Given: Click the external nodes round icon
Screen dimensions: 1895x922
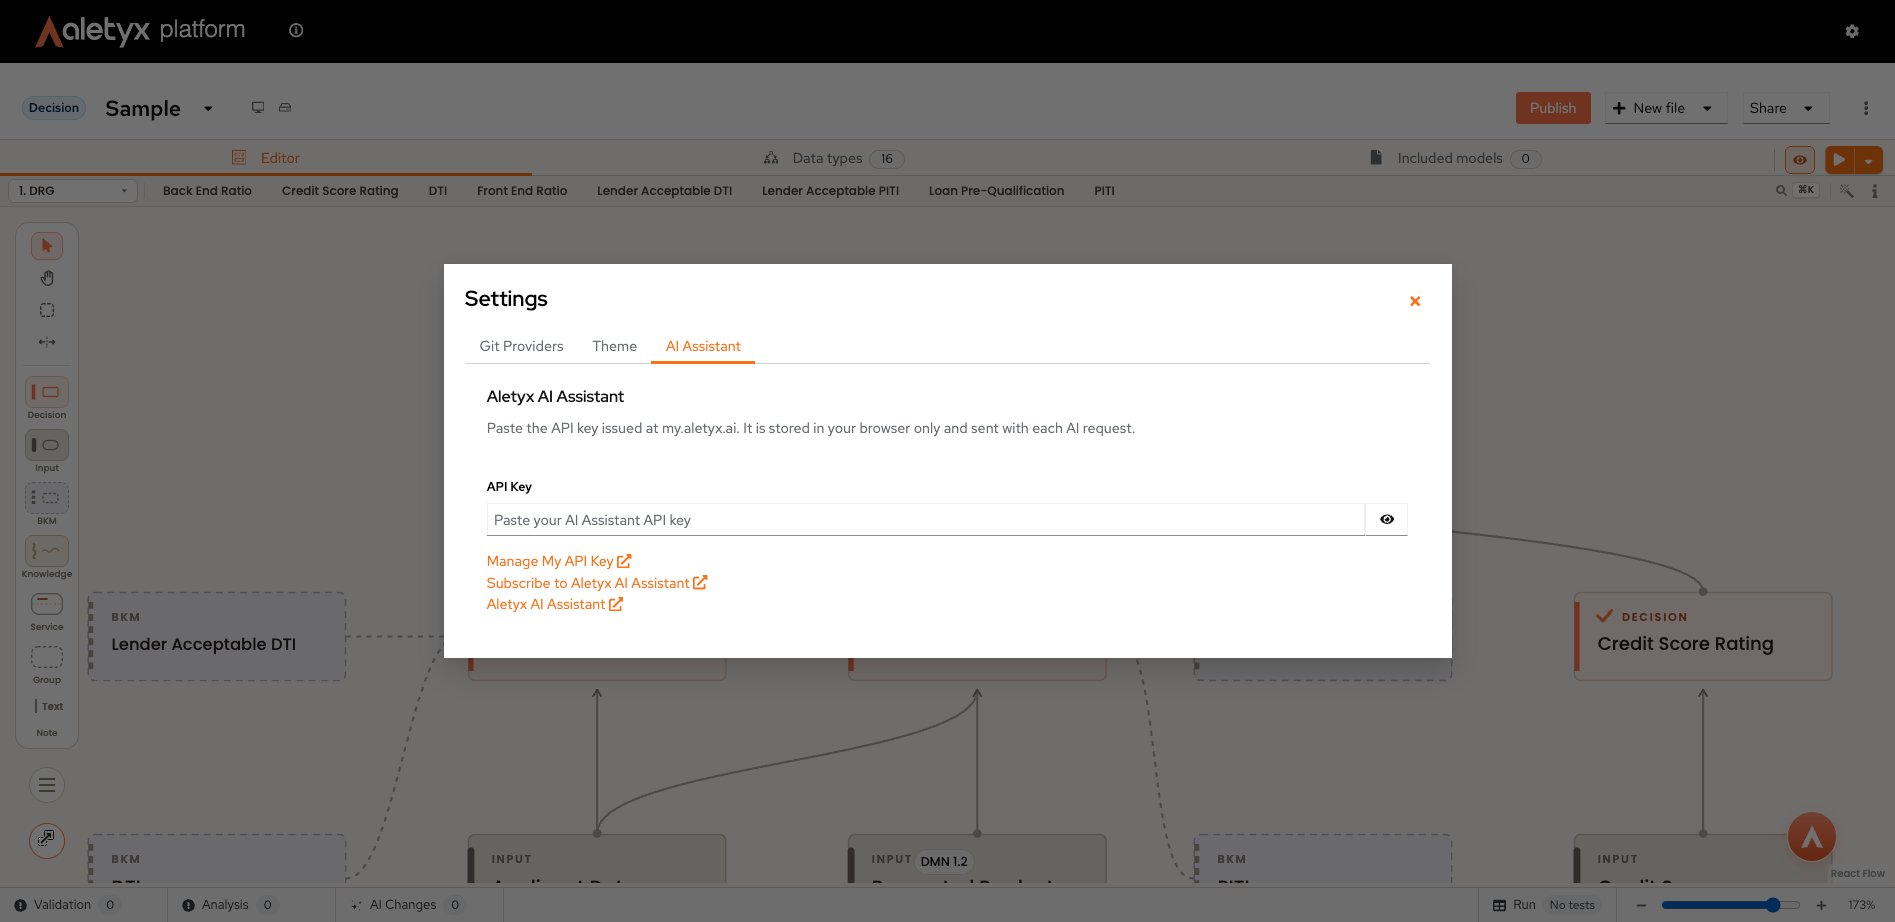Looking at the screenshot, I should (47, 839).
